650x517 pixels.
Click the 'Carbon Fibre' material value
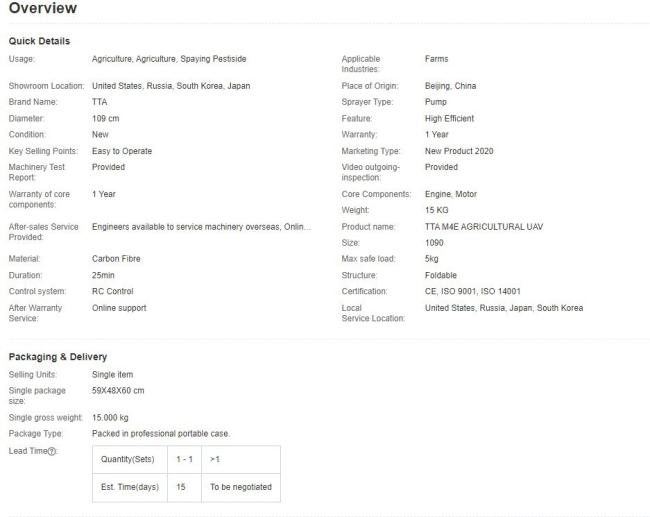[x=116, y=259]
